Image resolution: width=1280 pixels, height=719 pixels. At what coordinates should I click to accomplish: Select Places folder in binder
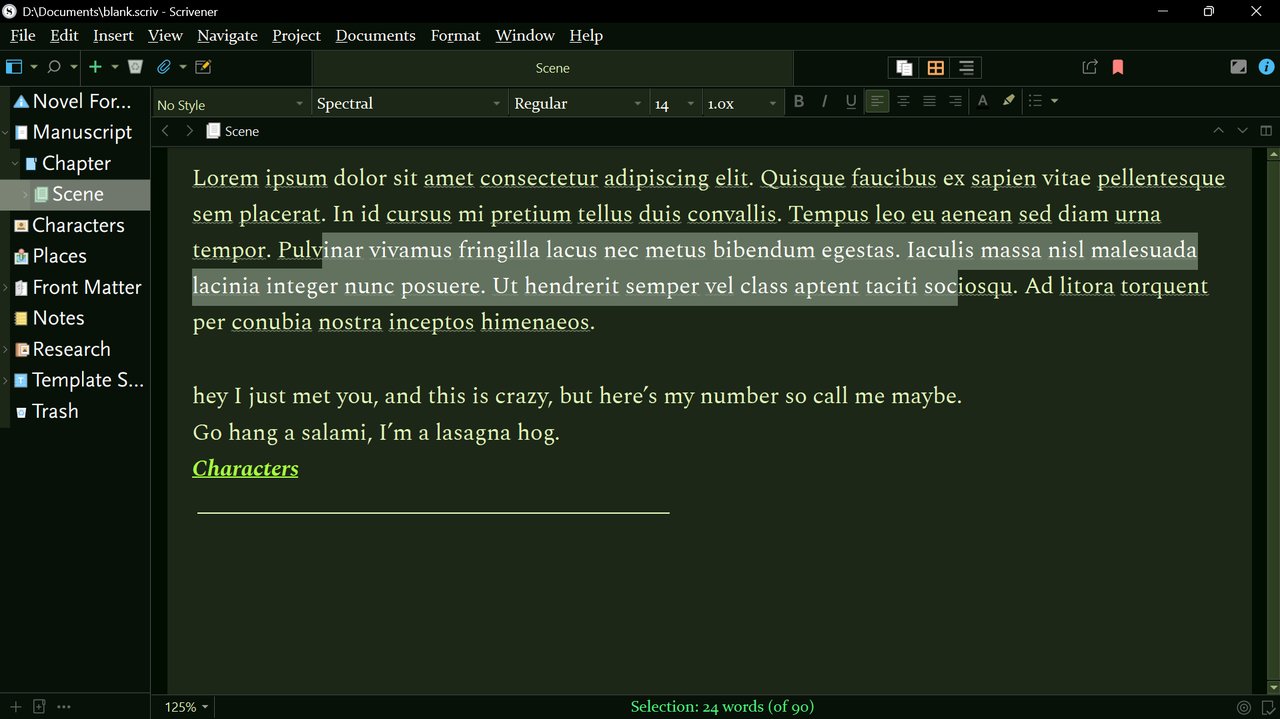[75, 256]
